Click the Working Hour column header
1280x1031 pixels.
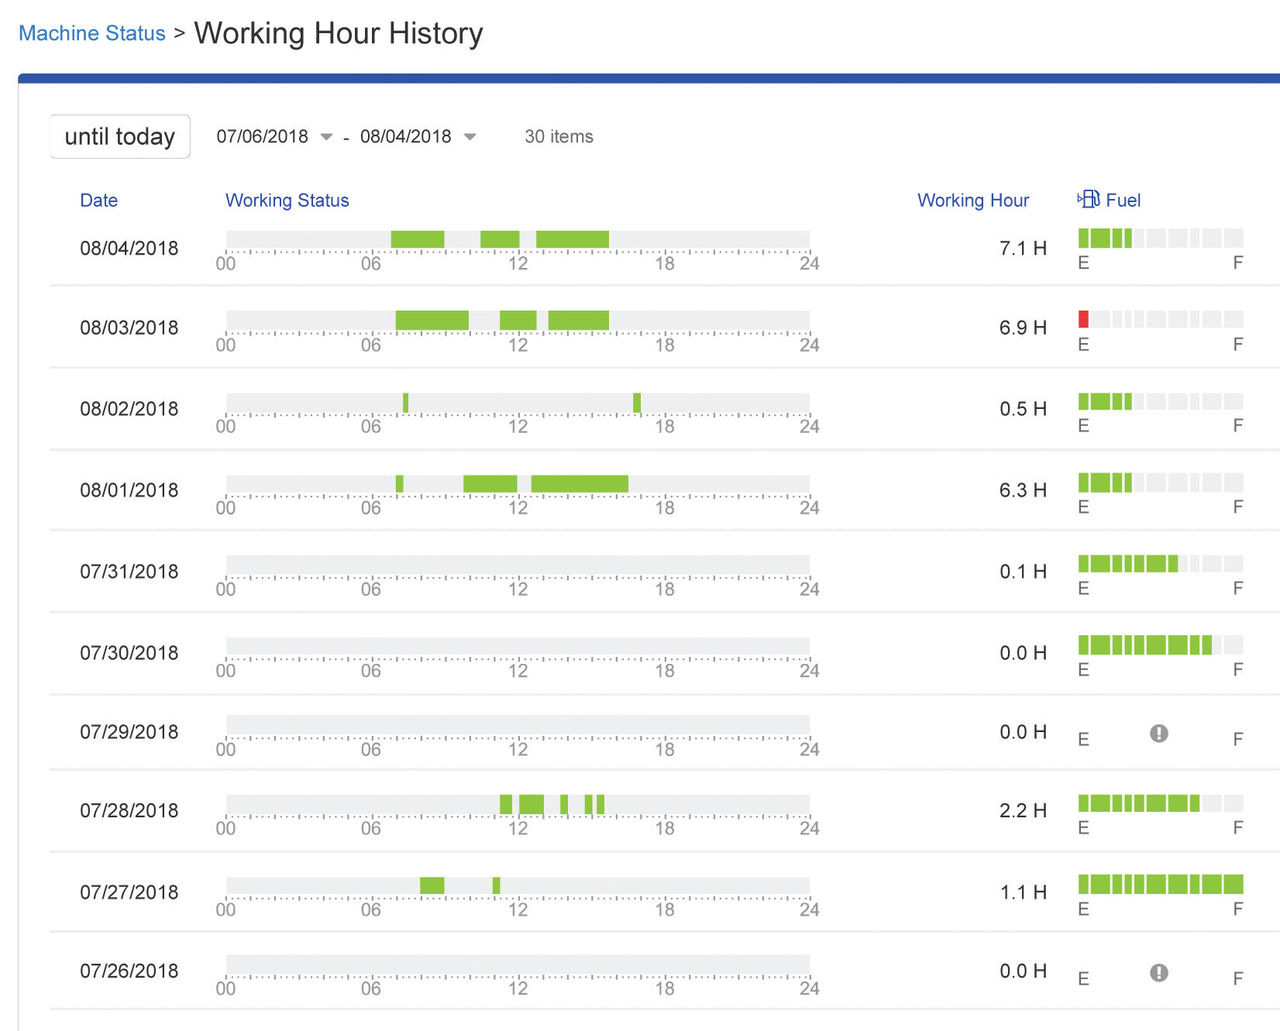(x=972, y=200)
